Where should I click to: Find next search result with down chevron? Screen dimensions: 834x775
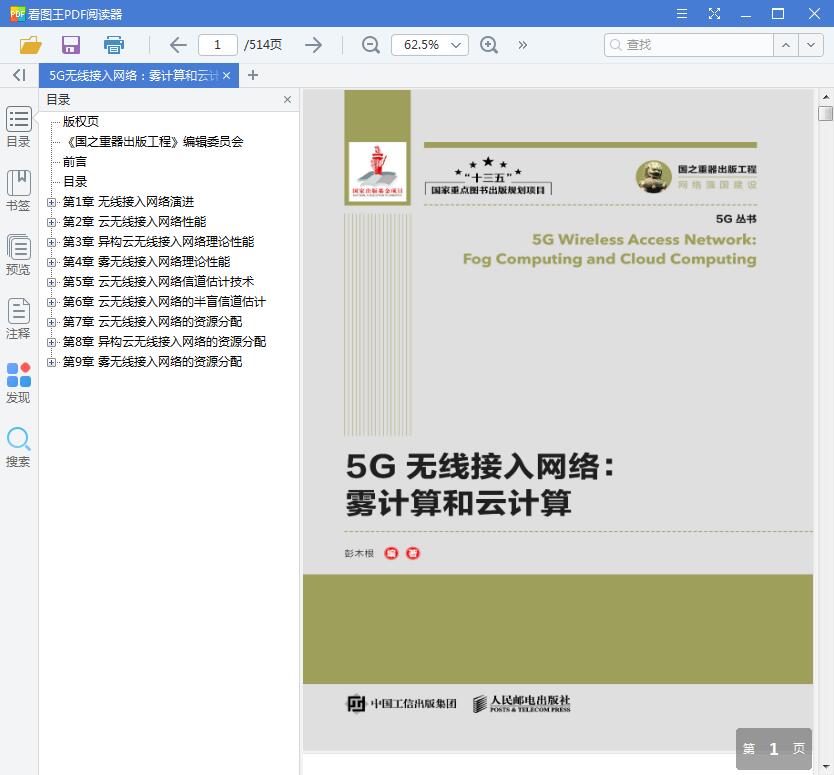pos(811,45)
